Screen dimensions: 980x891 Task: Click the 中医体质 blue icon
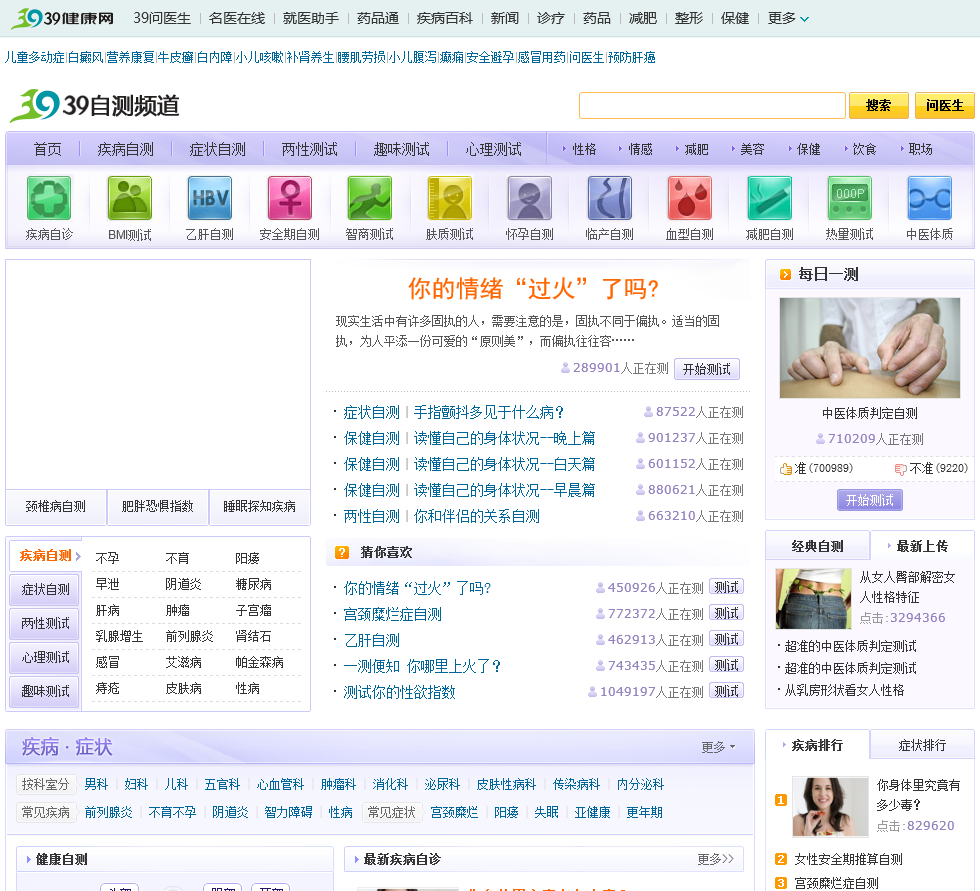click(x=929, y=198)
